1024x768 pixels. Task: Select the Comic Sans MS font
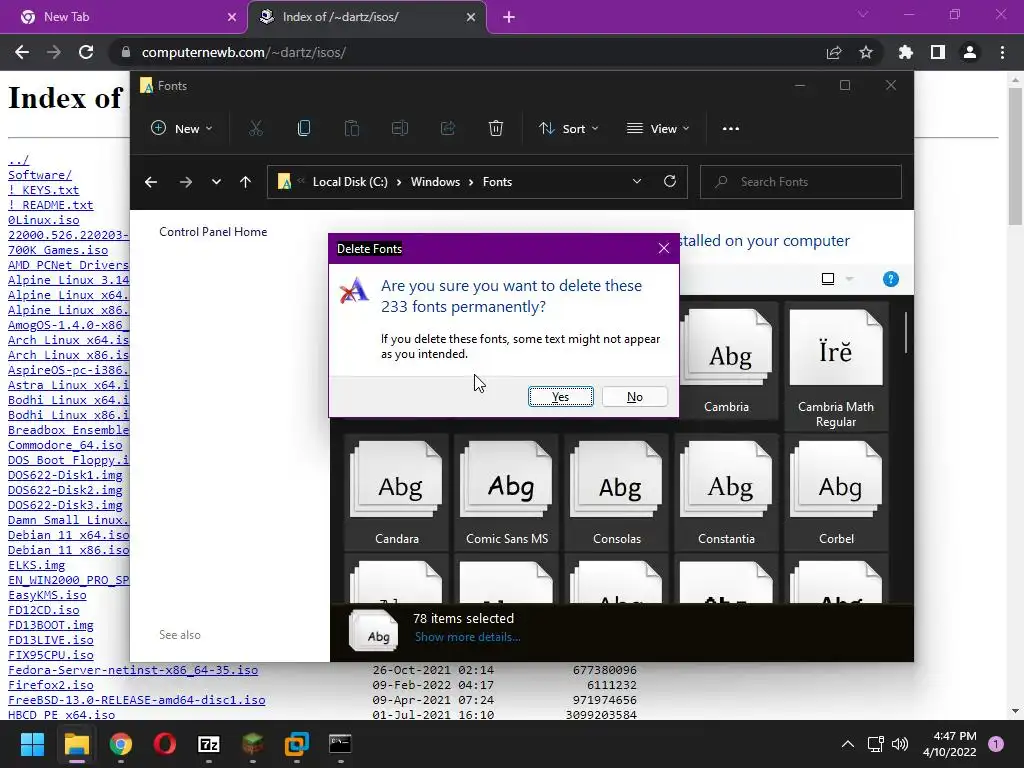pos(507,492)
